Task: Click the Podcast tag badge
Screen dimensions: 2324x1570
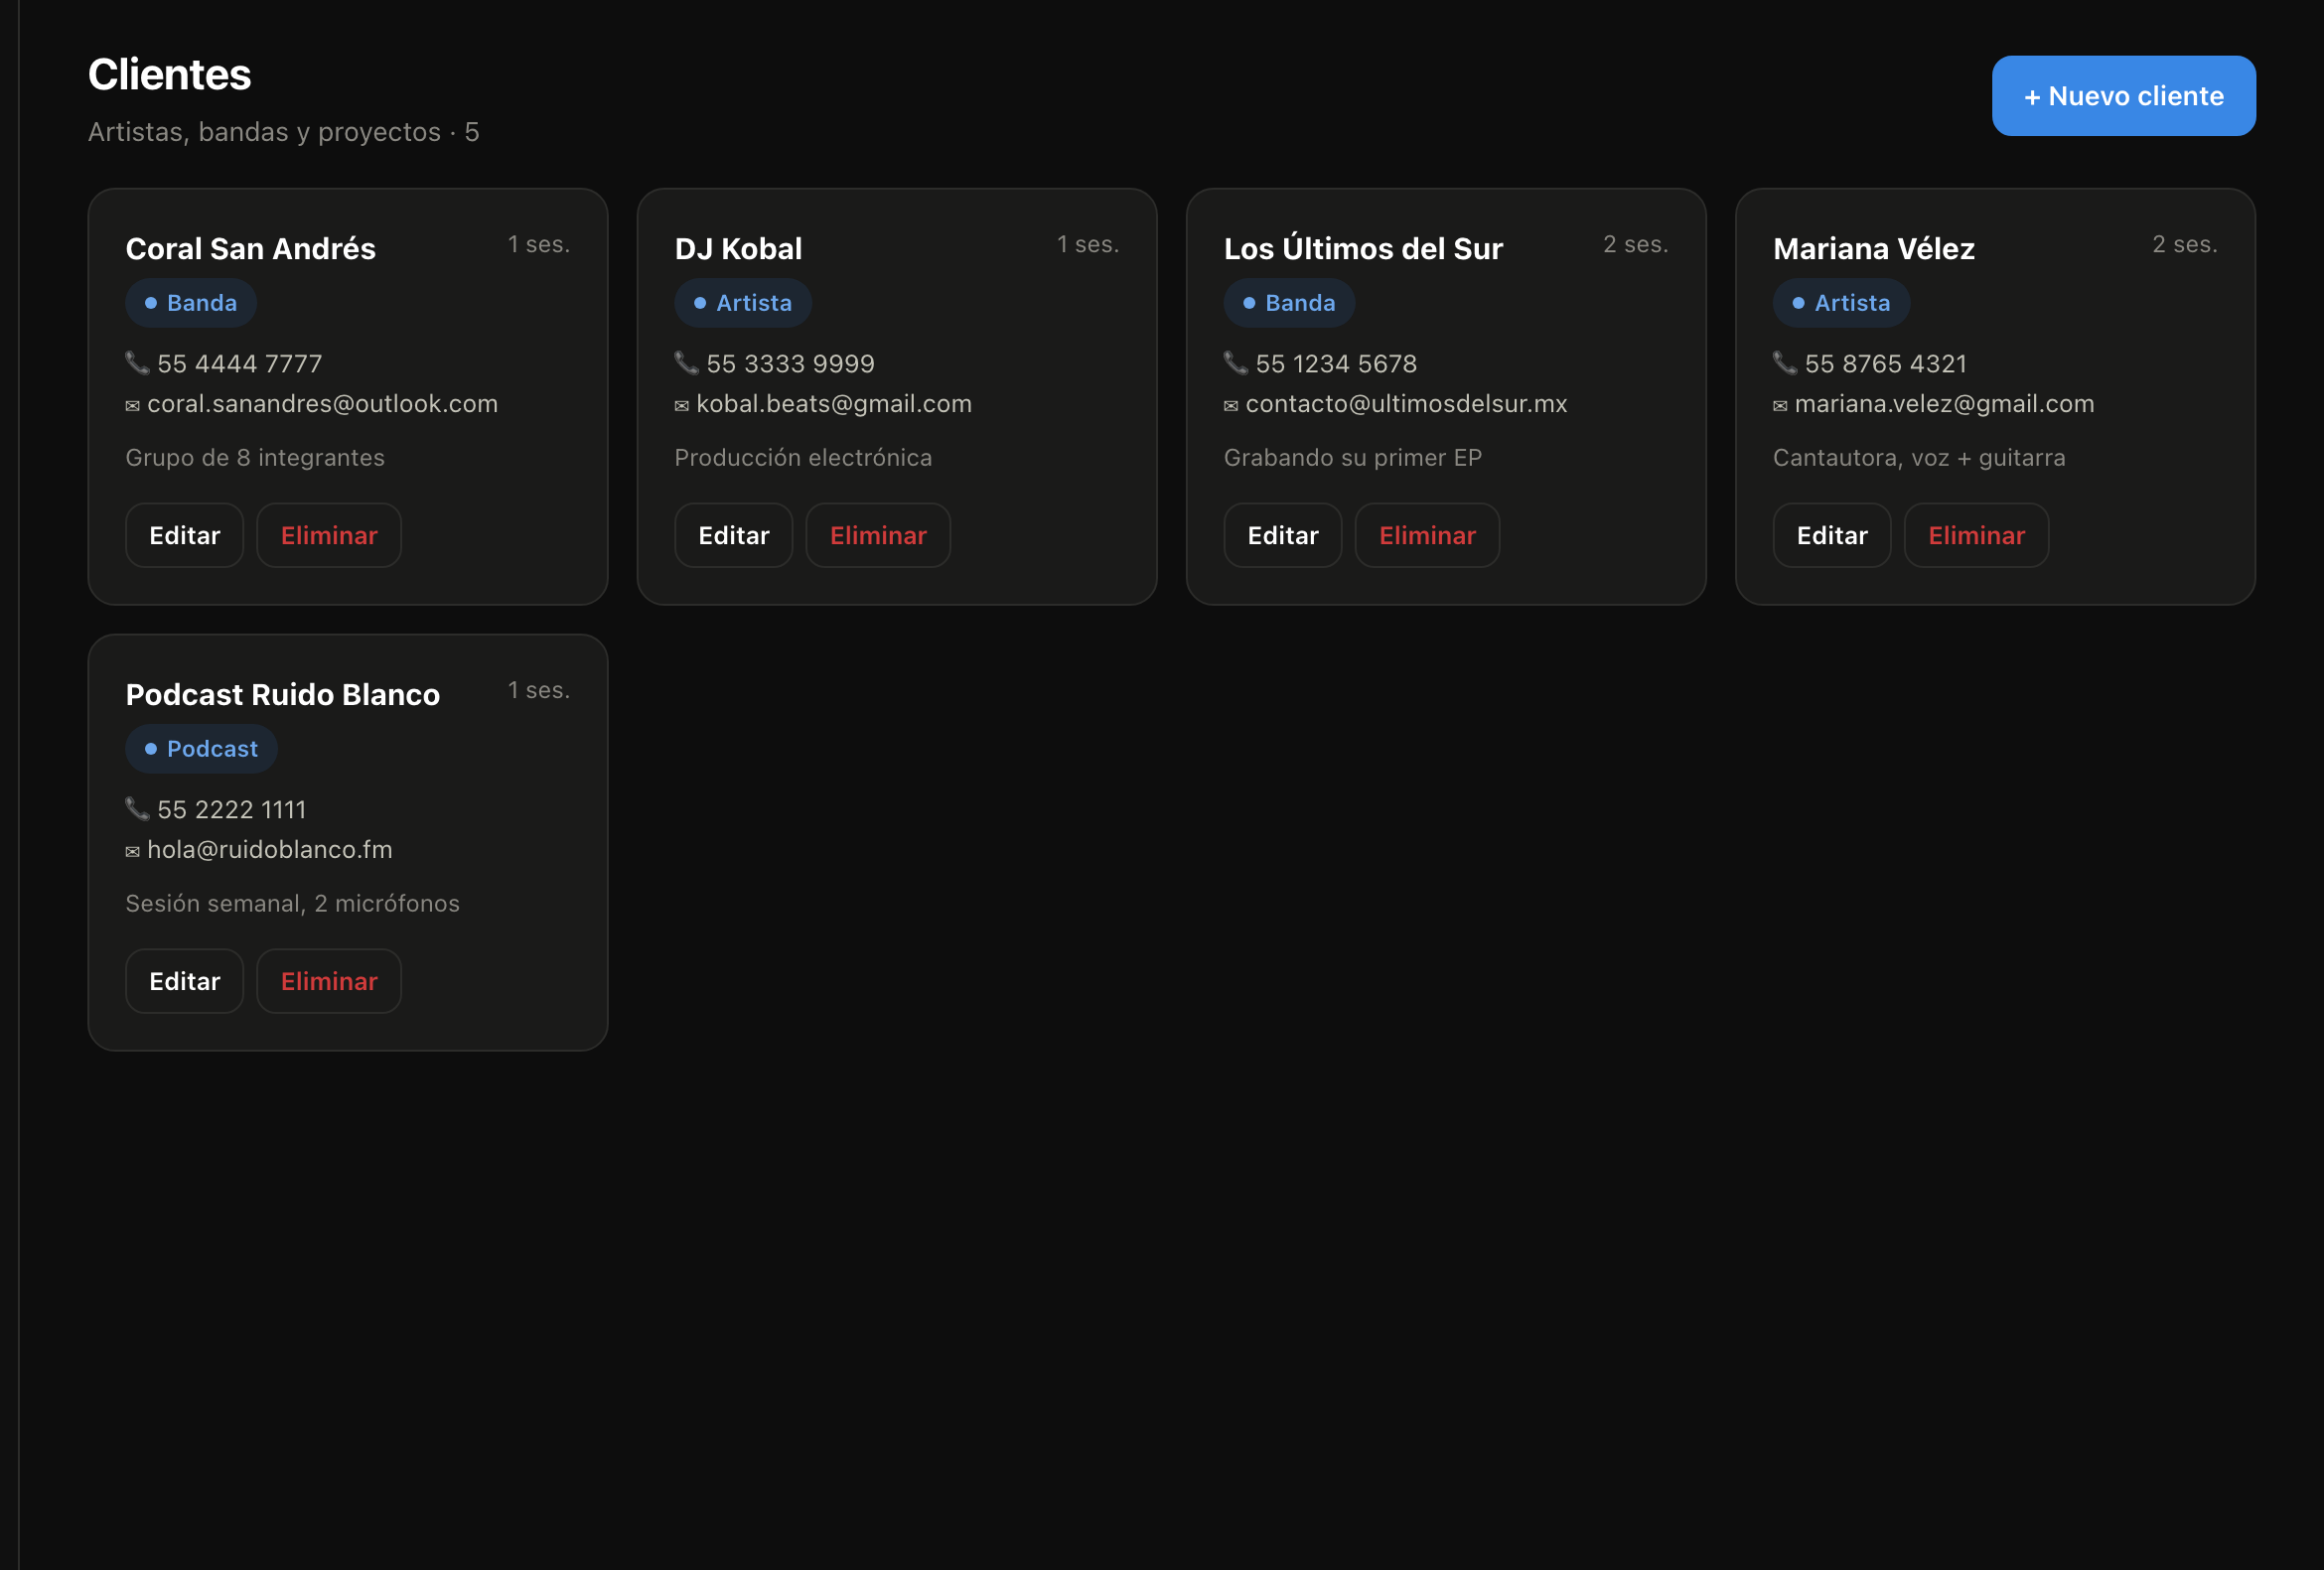Action: (x=201, y=749)
